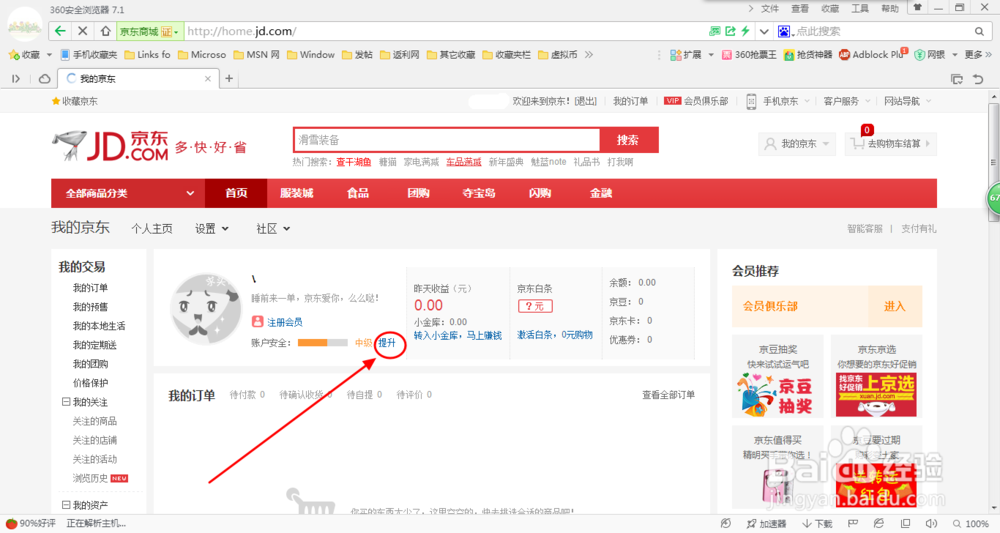Go to the 服装城 navigation tab
Image resolution: width=1000 pixels, height=533 pixels.
tap(297, 193)
